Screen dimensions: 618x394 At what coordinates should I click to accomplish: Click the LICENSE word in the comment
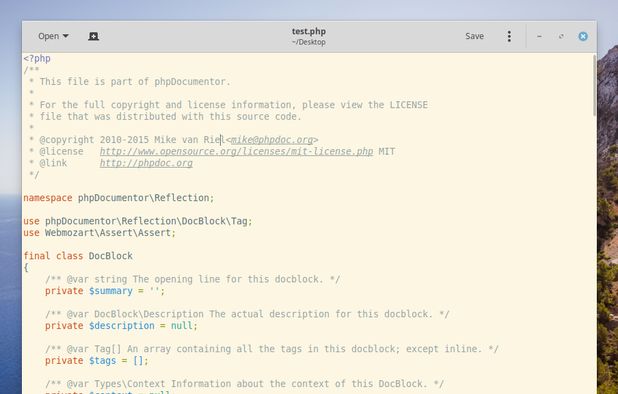[408, 105]
